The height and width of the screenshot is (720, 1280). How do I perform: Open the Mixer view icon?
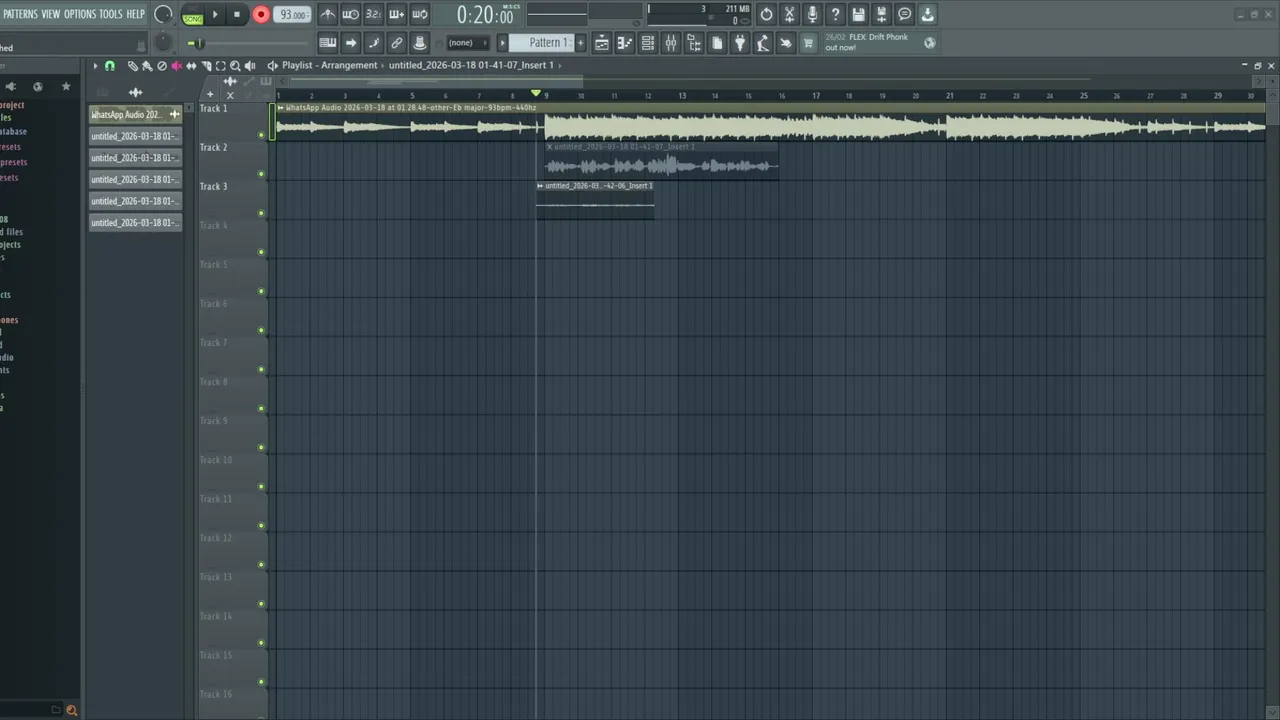click(x=671, y=43)
